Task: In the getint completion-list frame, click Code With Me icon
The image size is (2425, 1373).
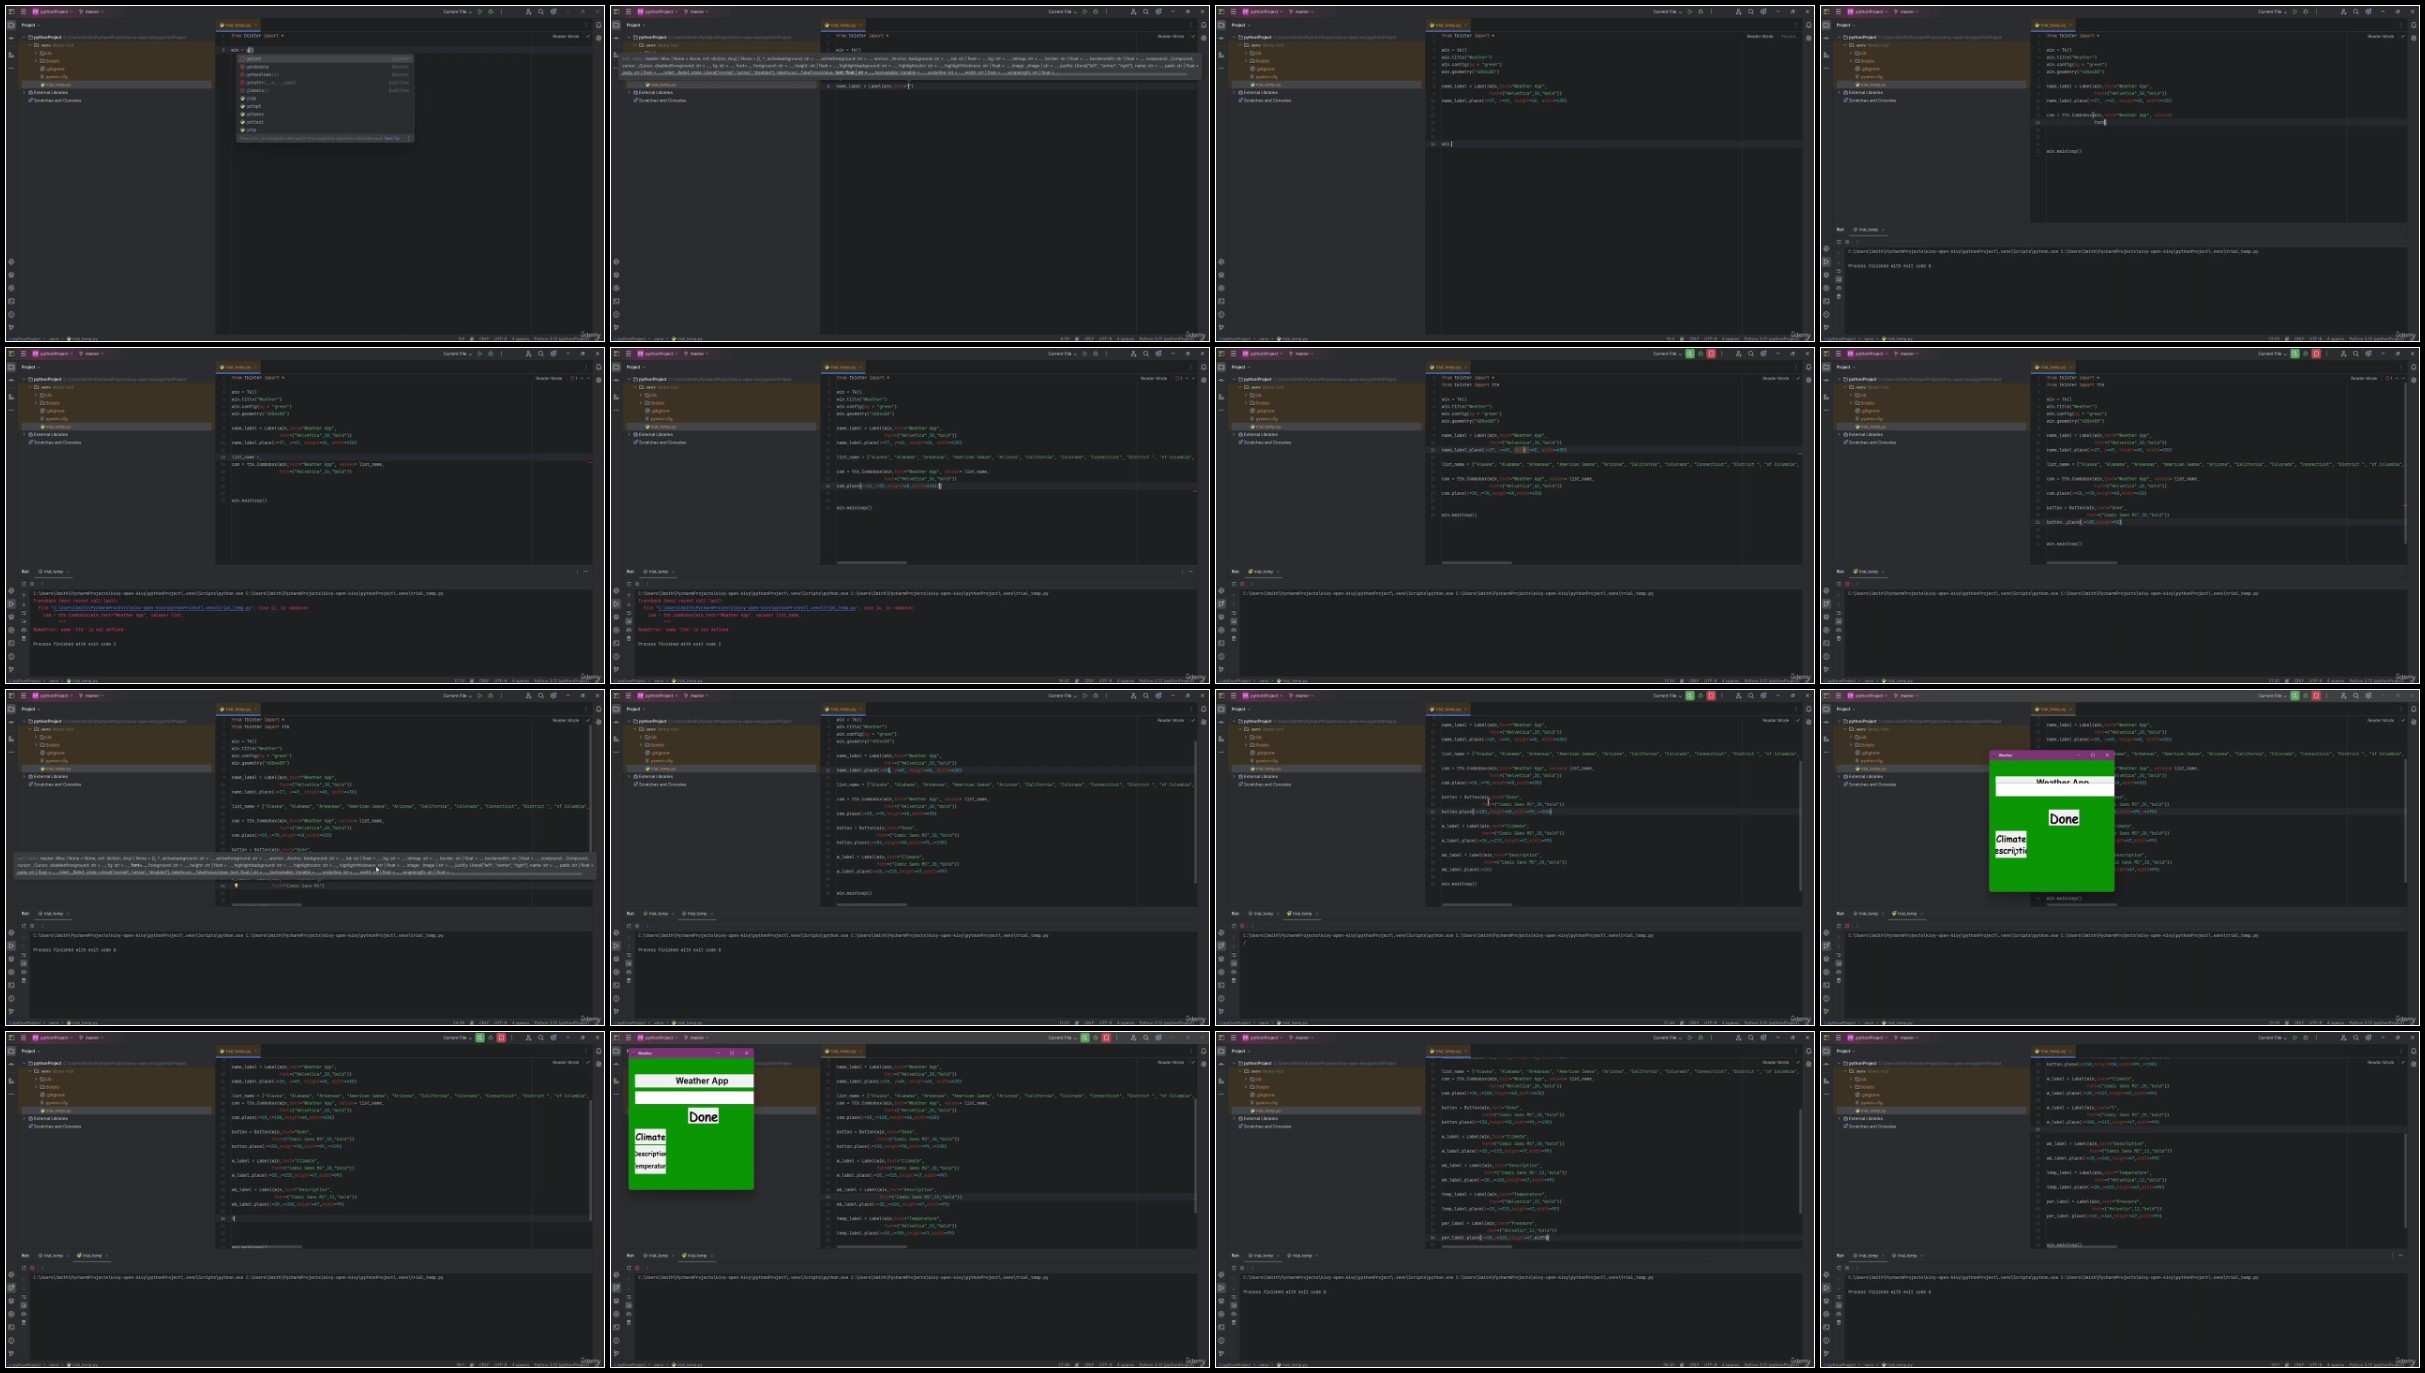Action: click(x=528, y=12)
